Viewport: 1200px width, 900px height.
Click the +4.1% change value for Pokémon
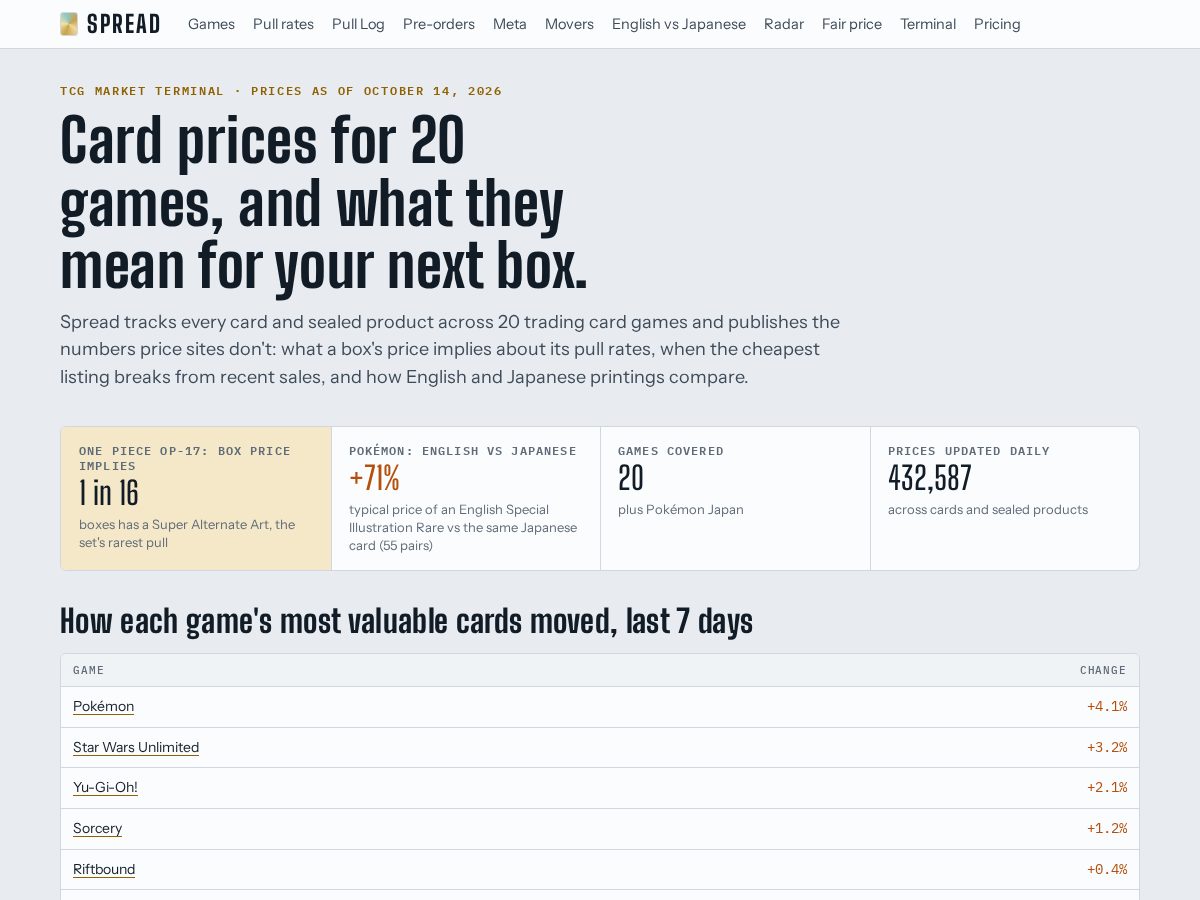coord(1107,706)
